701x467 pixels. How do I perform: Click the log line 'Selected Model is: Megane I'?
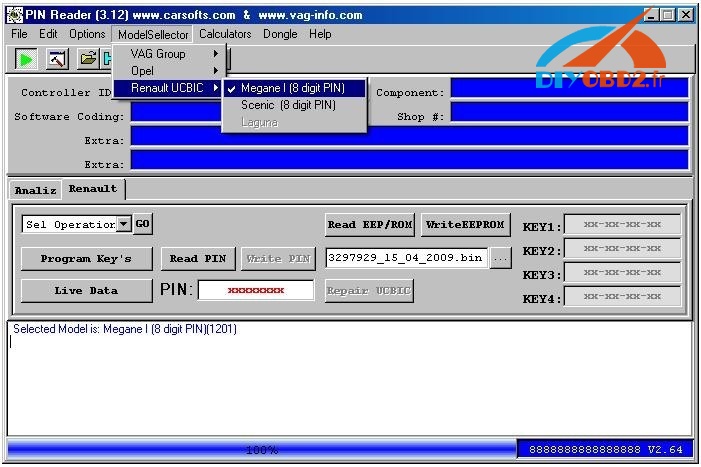[x=125, y=329]
